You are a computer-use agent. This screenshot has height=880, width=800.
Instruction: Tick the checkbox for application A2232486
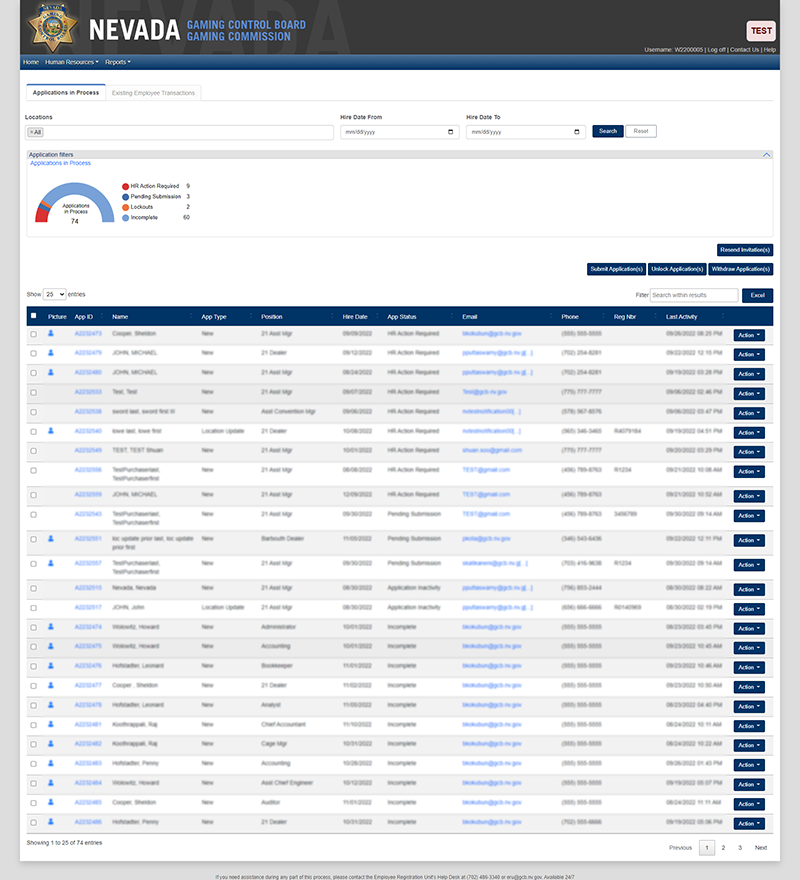34,823
